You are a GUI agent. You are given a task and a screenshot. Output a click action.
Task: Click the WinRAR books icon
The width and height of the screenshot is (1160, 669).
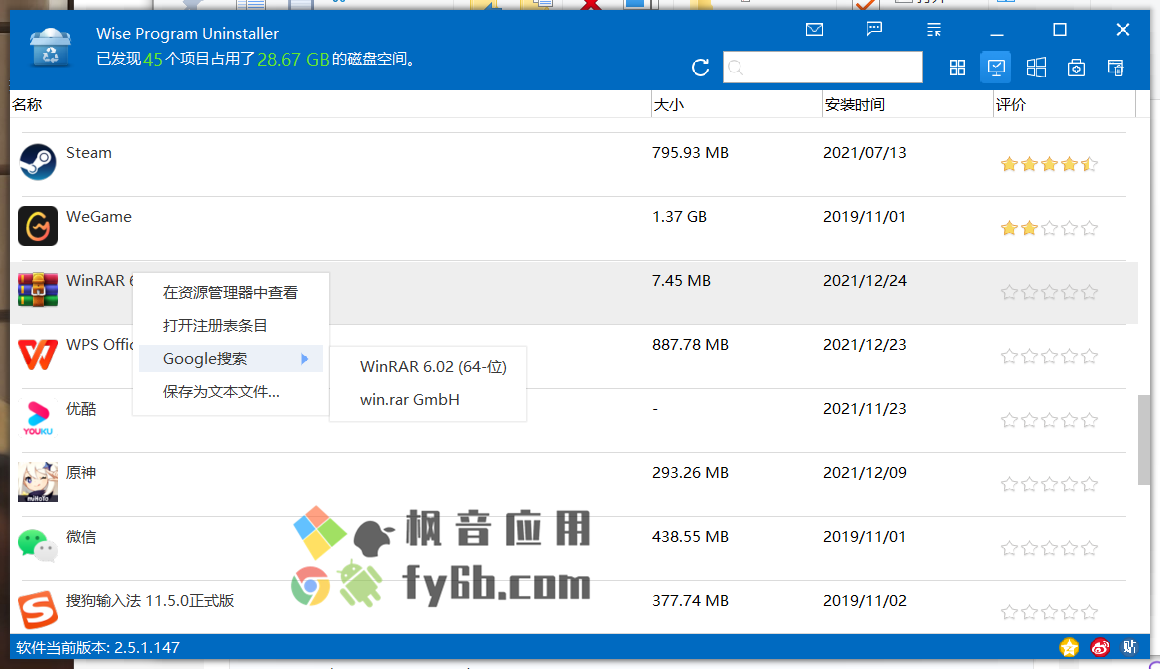tap(38, 289)
